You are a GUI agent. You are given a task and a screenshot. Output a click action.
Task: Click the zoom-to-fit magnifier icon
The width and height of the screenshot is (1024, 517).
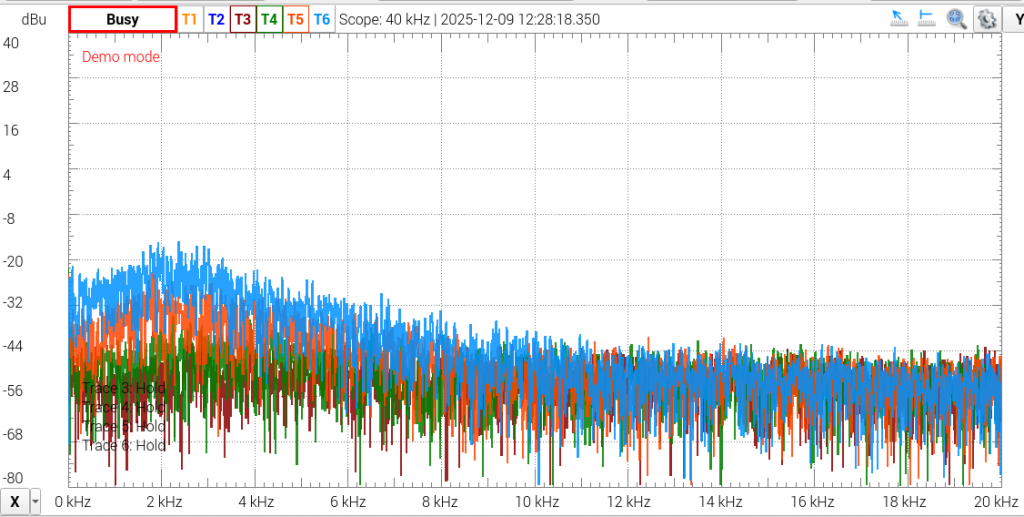pos(957,19)
